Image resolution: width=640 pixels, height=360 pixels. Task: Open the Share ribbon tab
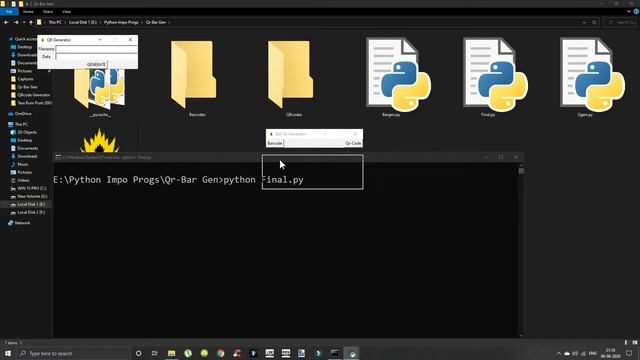click(x=48, y=12)
